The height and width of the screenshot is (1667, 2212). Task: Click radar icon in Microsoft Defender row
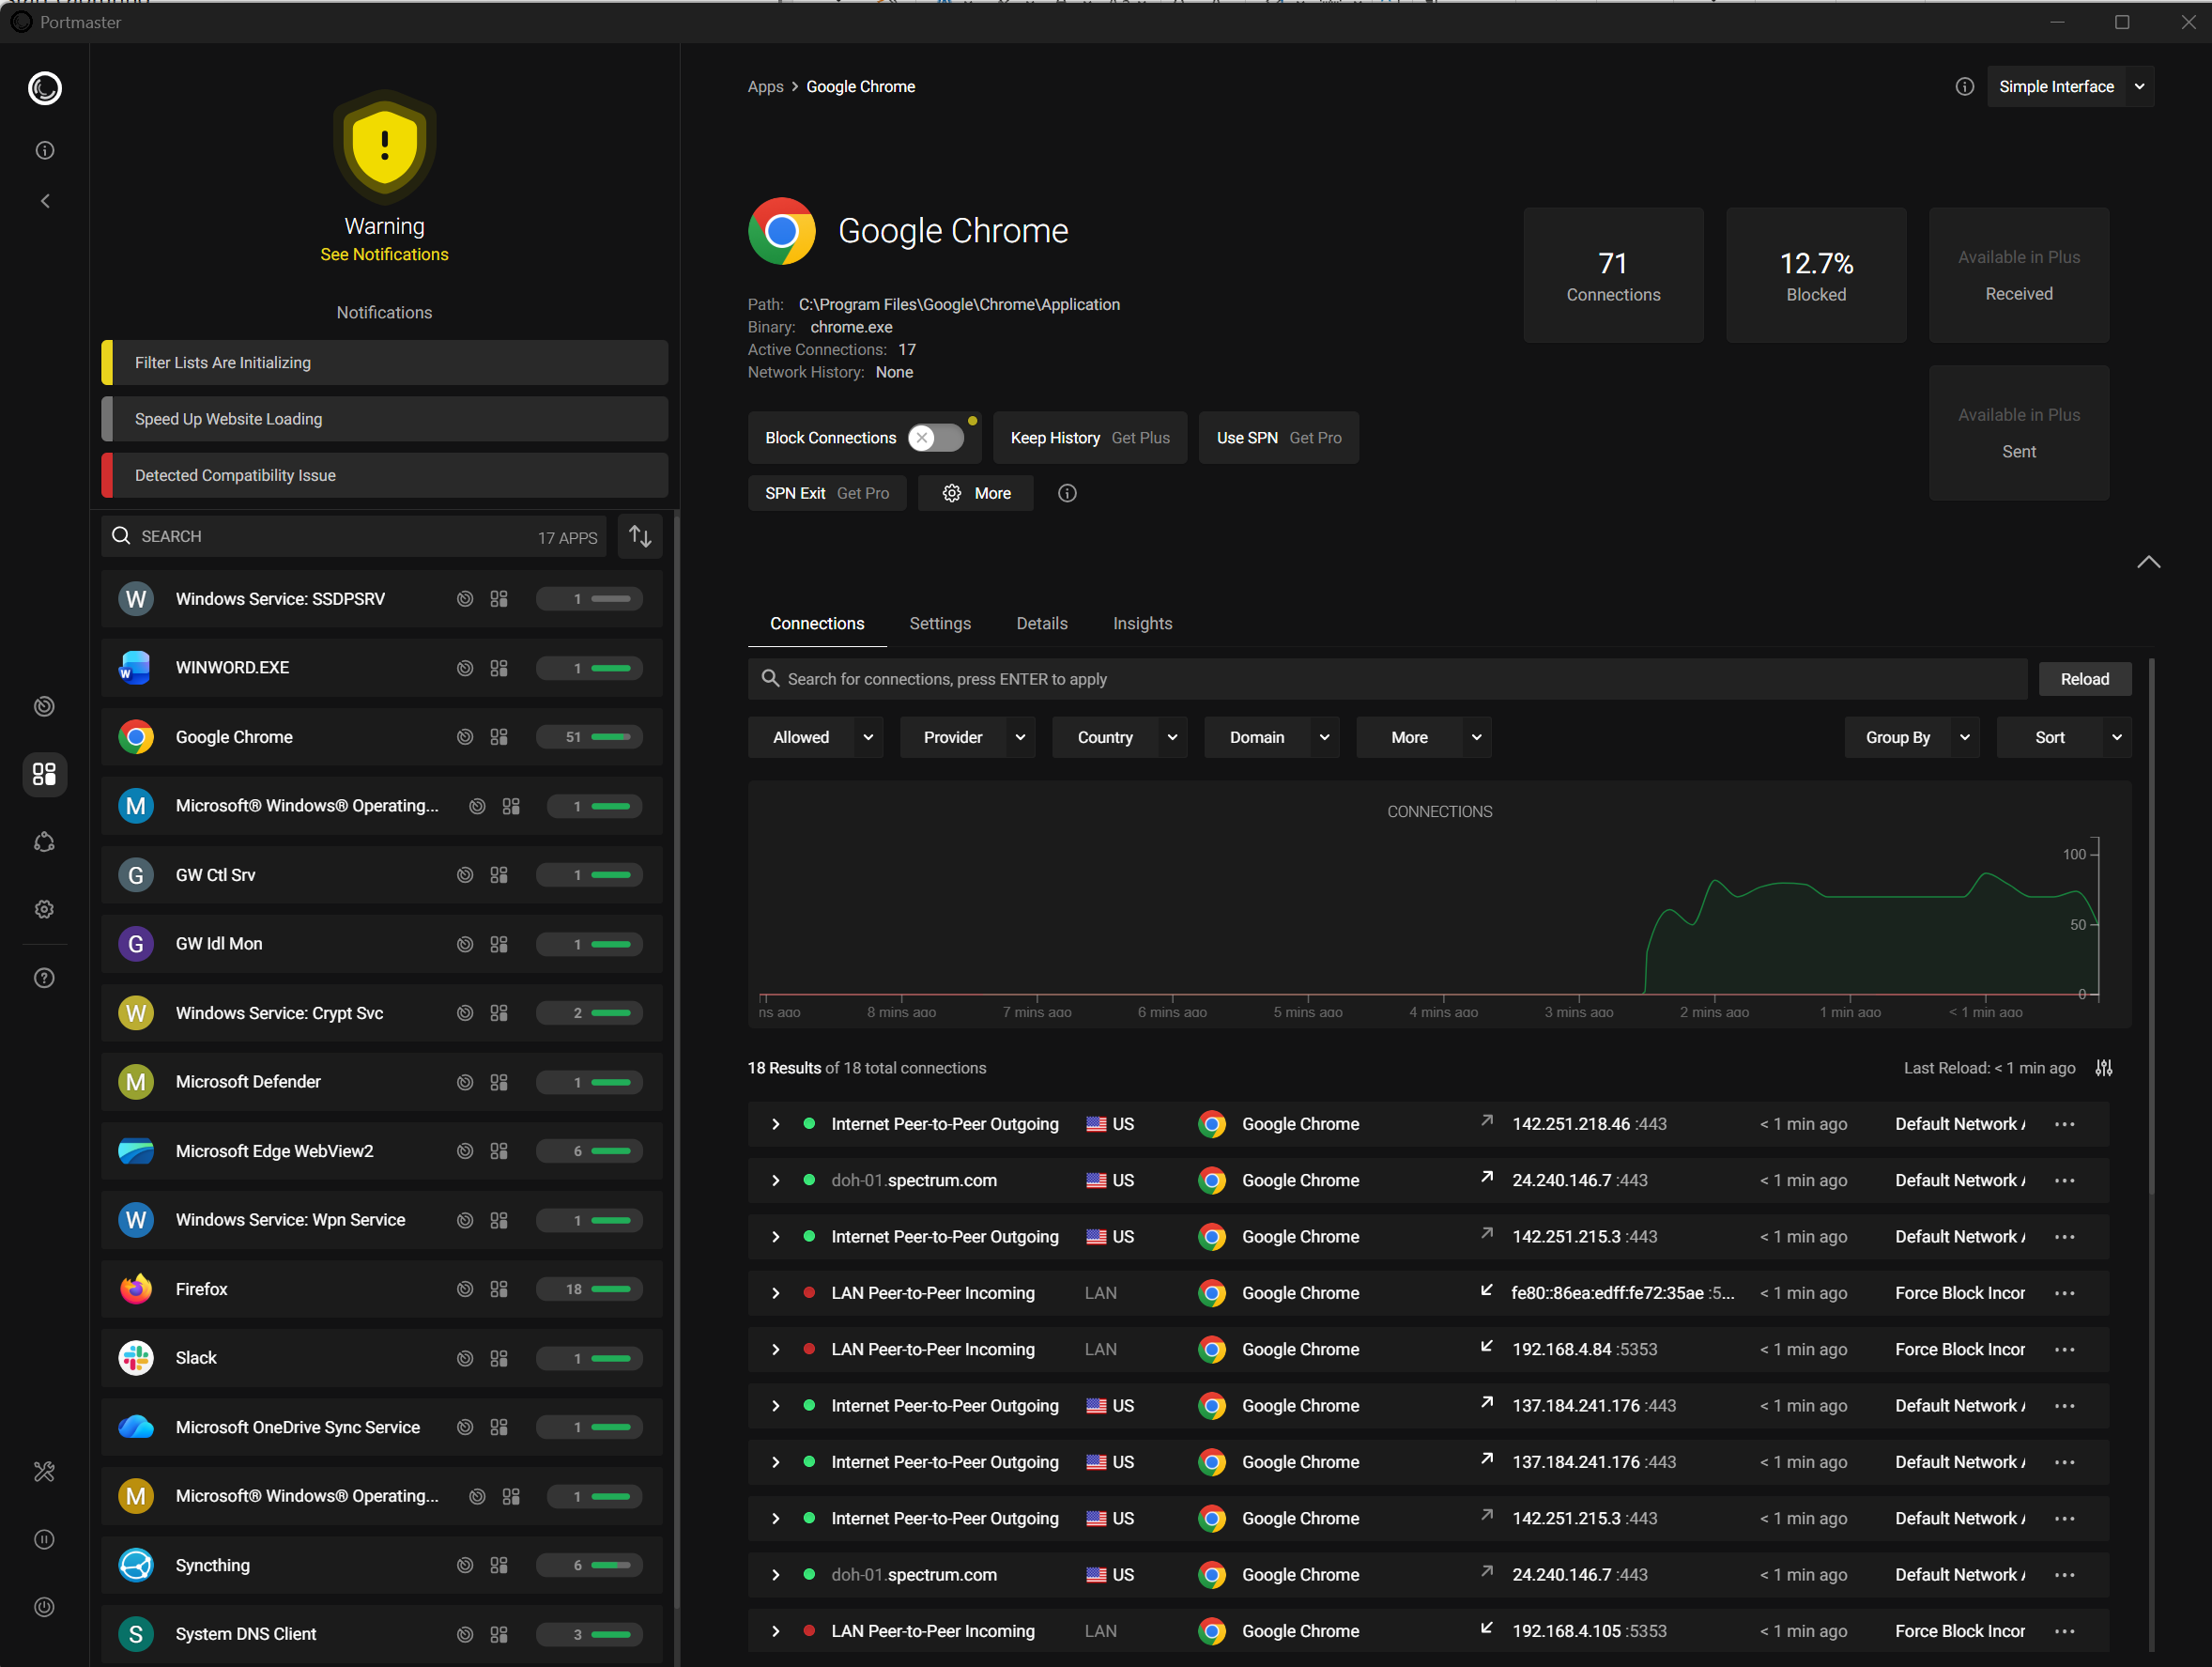pos(465,1082)
